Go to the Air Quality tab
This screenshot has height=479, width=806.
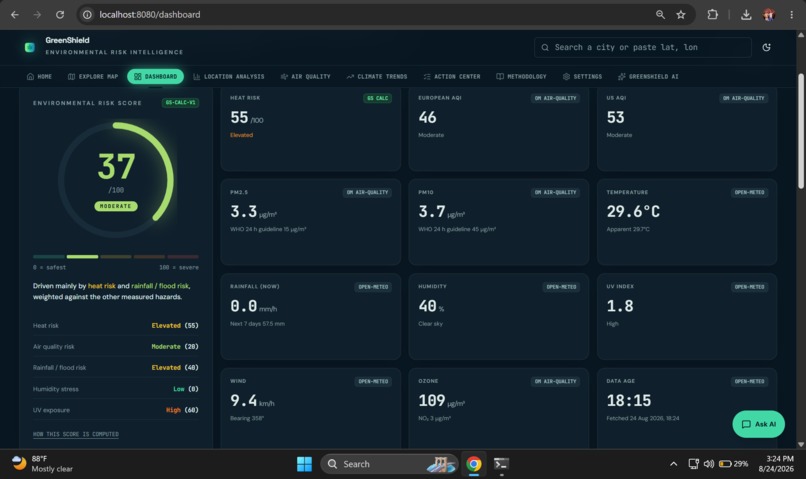pos(305,77)
